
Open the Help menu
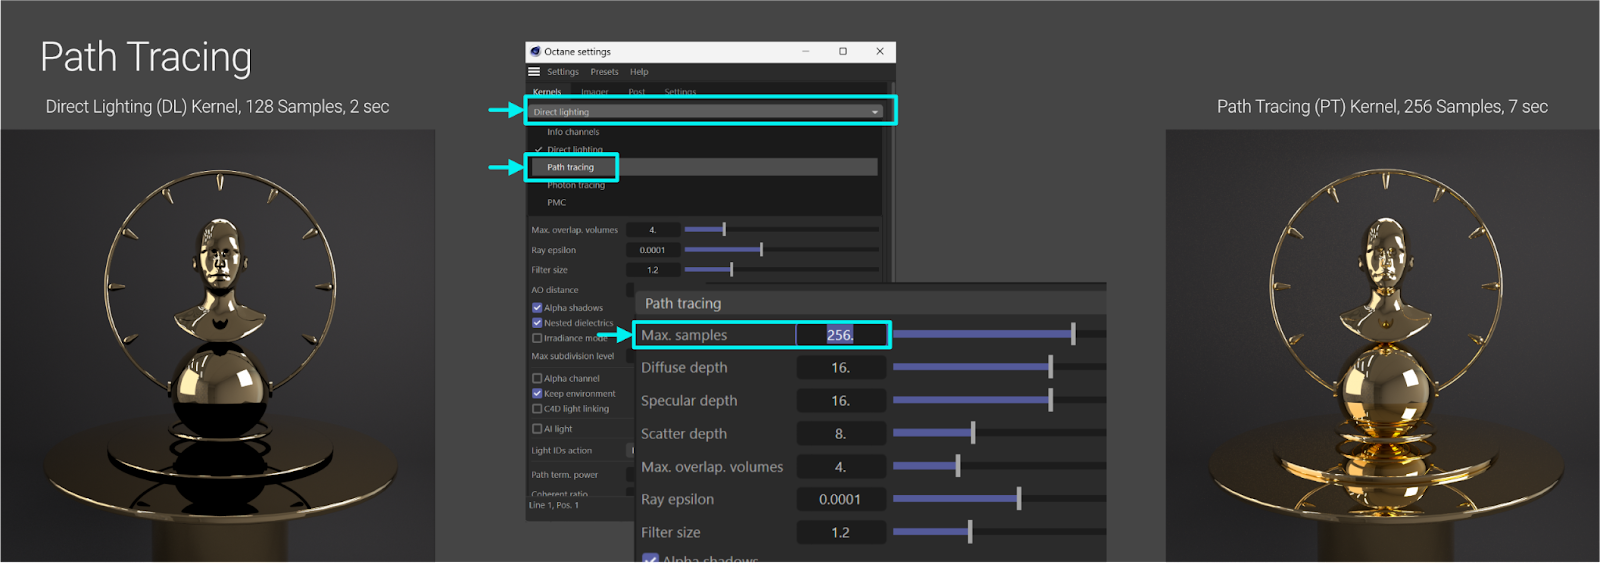[x=639, y=72]
